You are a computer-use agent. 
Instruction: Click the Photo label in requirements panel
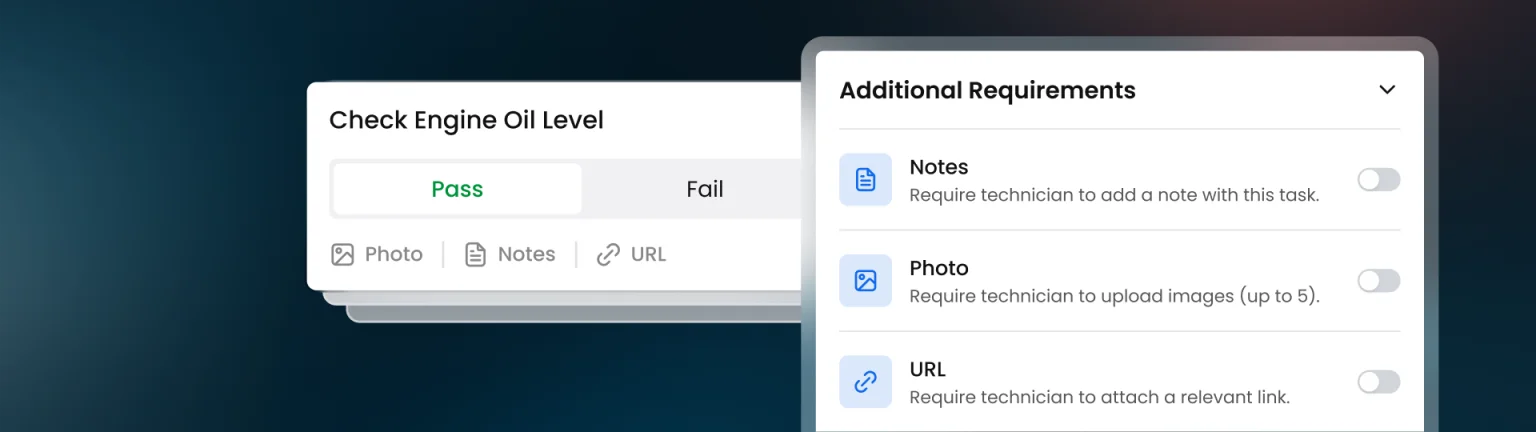(x=939, y=268)
